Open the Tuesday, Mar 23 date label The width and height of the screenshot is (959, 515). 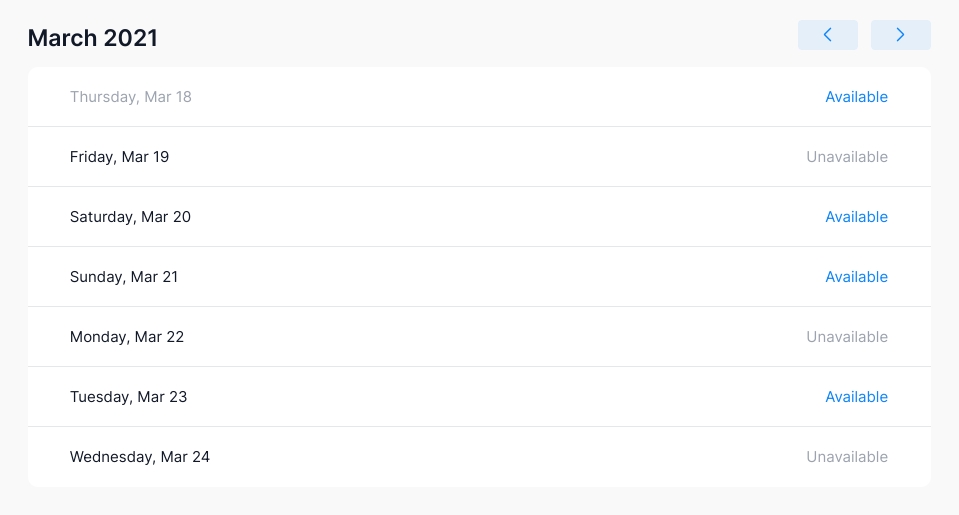click(128, 397)
